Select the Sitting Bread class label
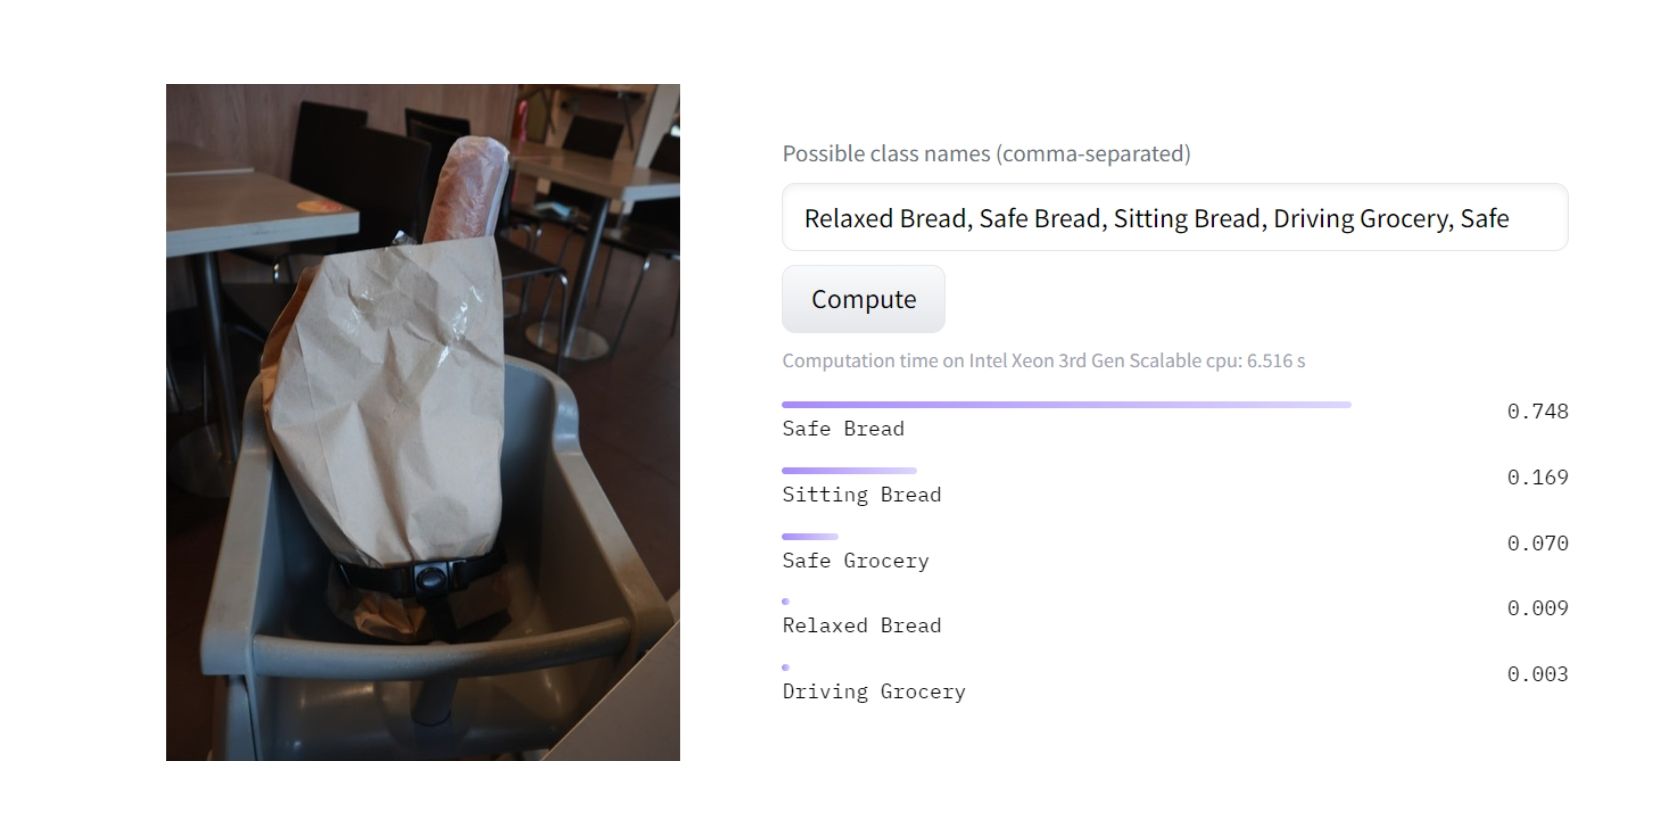 pyautogui.click(x=861, y=494)
